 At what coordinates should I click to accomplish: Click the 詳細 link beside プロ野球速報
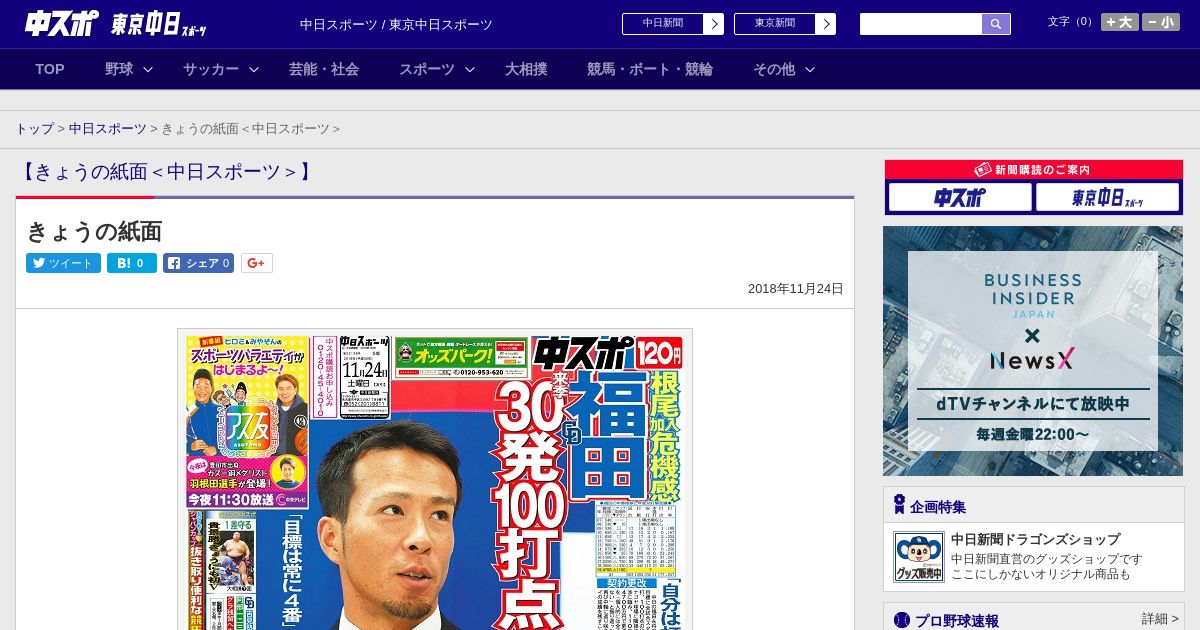pyautogui.click(x=1160, y=619)
